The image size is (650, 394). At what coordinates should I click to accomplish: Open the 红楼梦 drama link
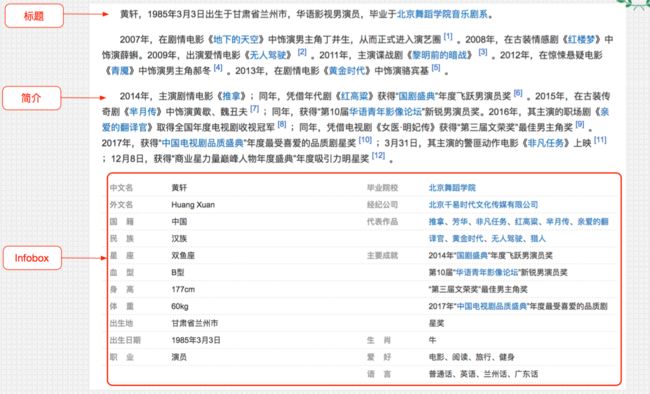pos(581,40)
